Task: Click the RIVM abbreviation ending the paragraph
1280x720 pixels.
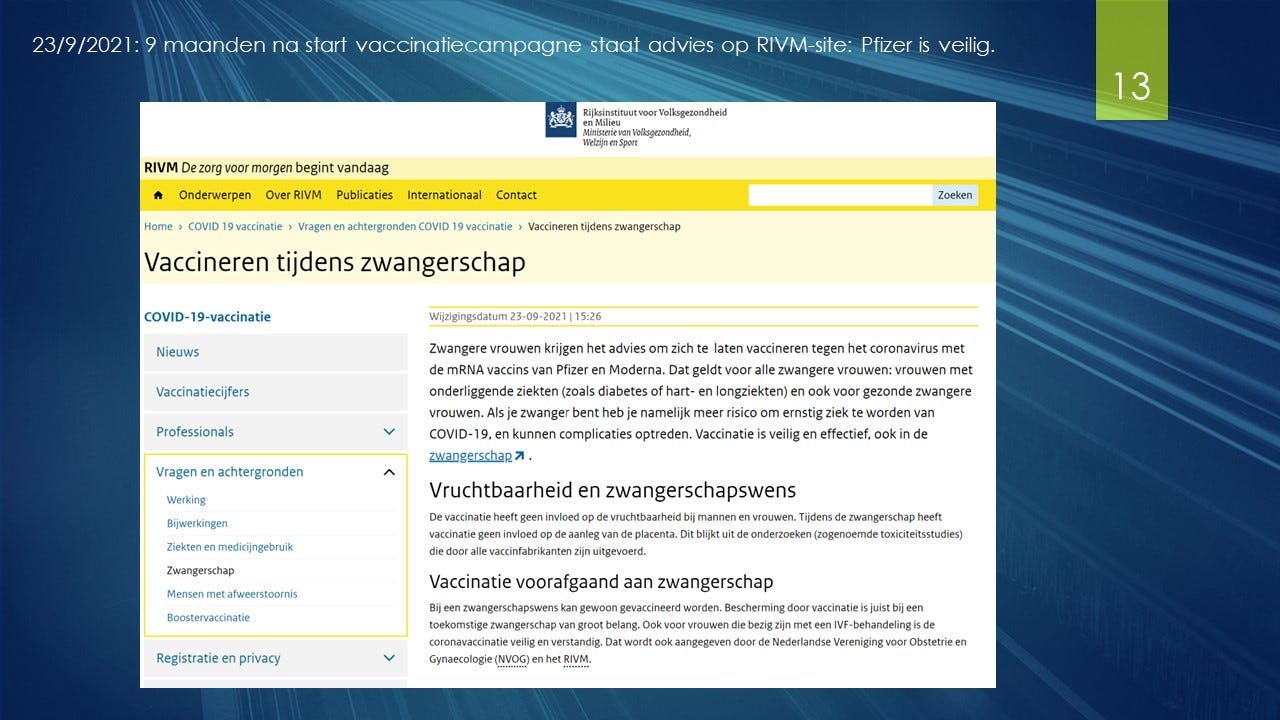Action: (x=576, y=660)
